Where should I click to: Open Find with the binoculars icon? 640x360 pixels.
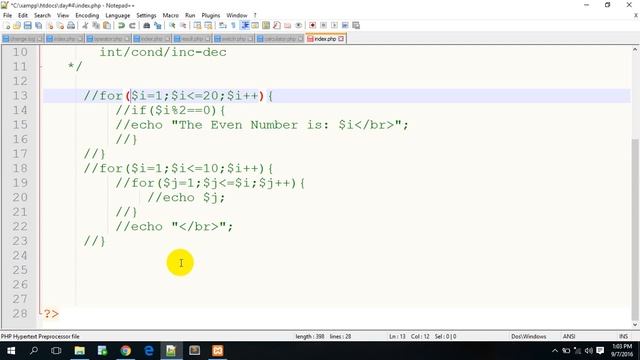(x=147, y=25)
